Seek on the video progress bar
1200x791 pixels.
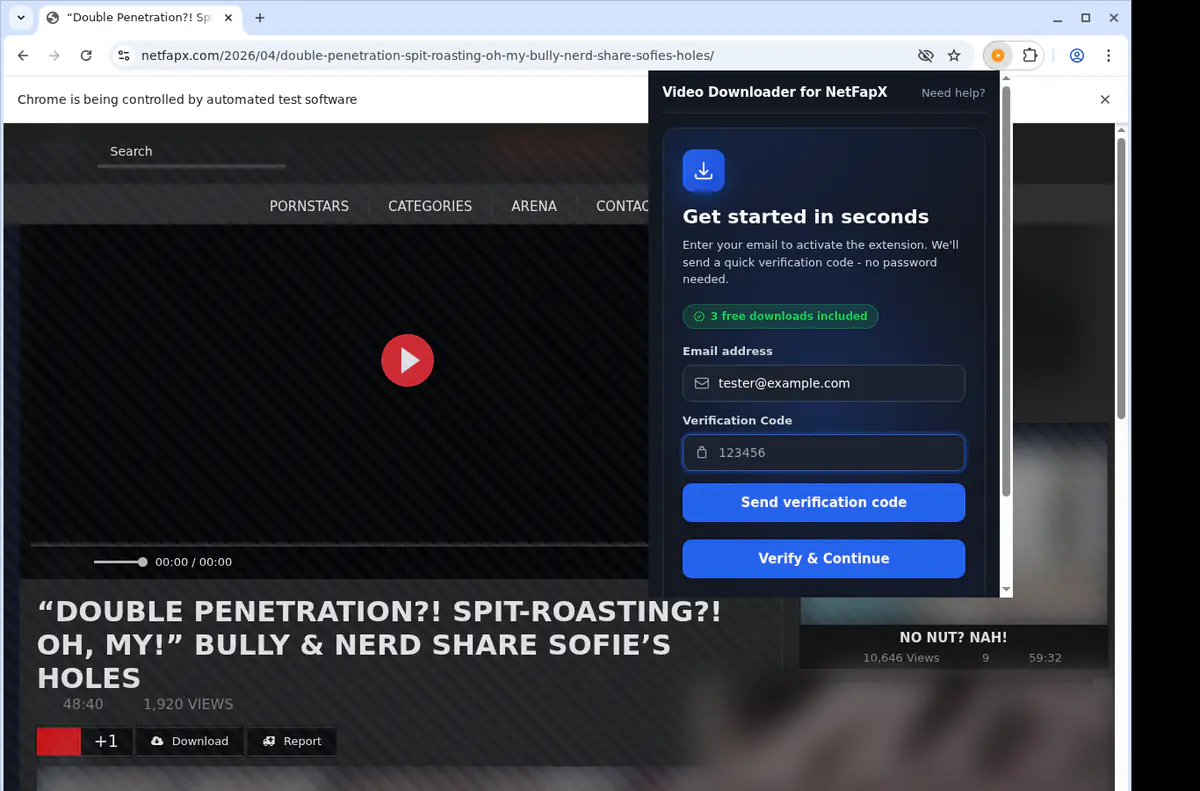(339, 545)
